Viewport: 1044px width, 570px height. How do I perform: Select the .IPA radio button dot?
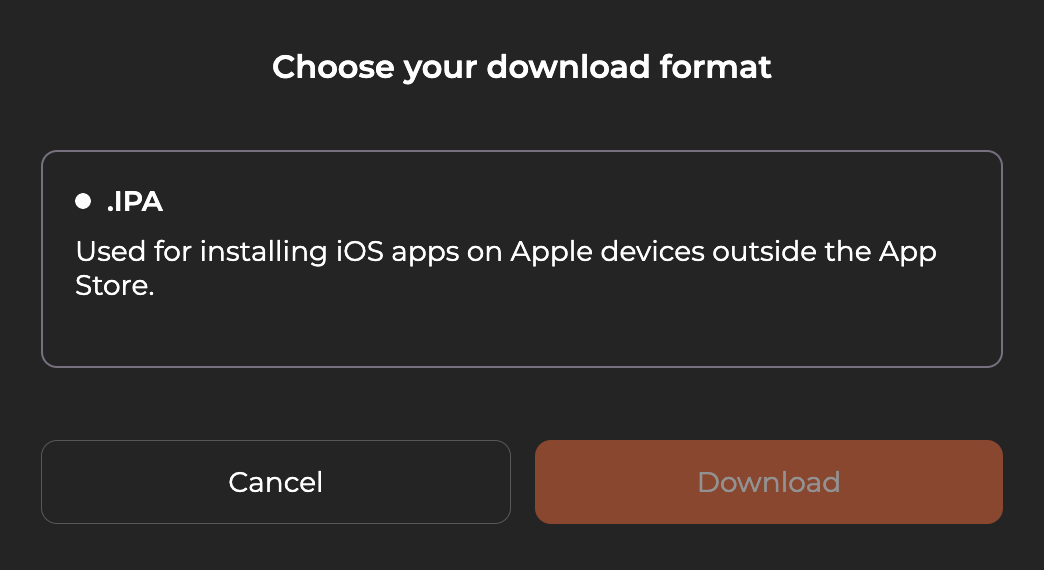(83, 202)
